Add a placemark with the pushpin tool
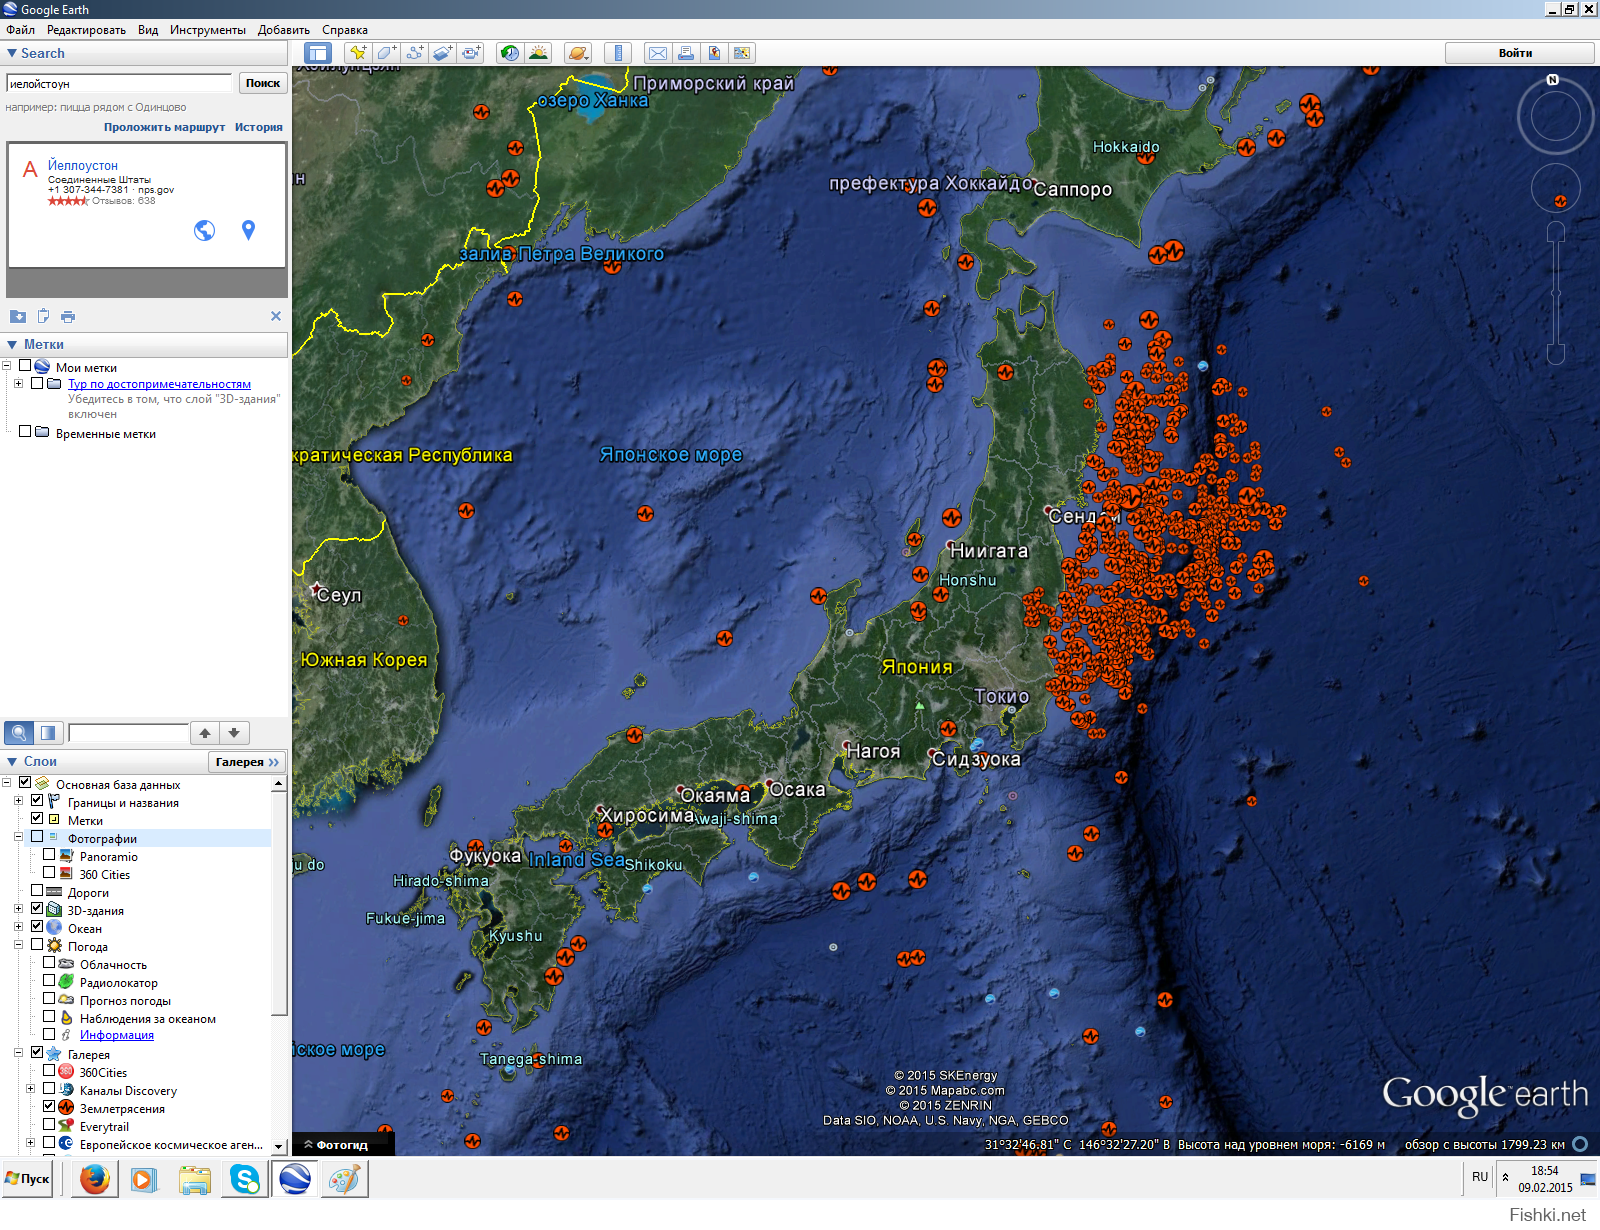The height and width of the screenshot is (1230, 1600). click(x=358, y=53)
